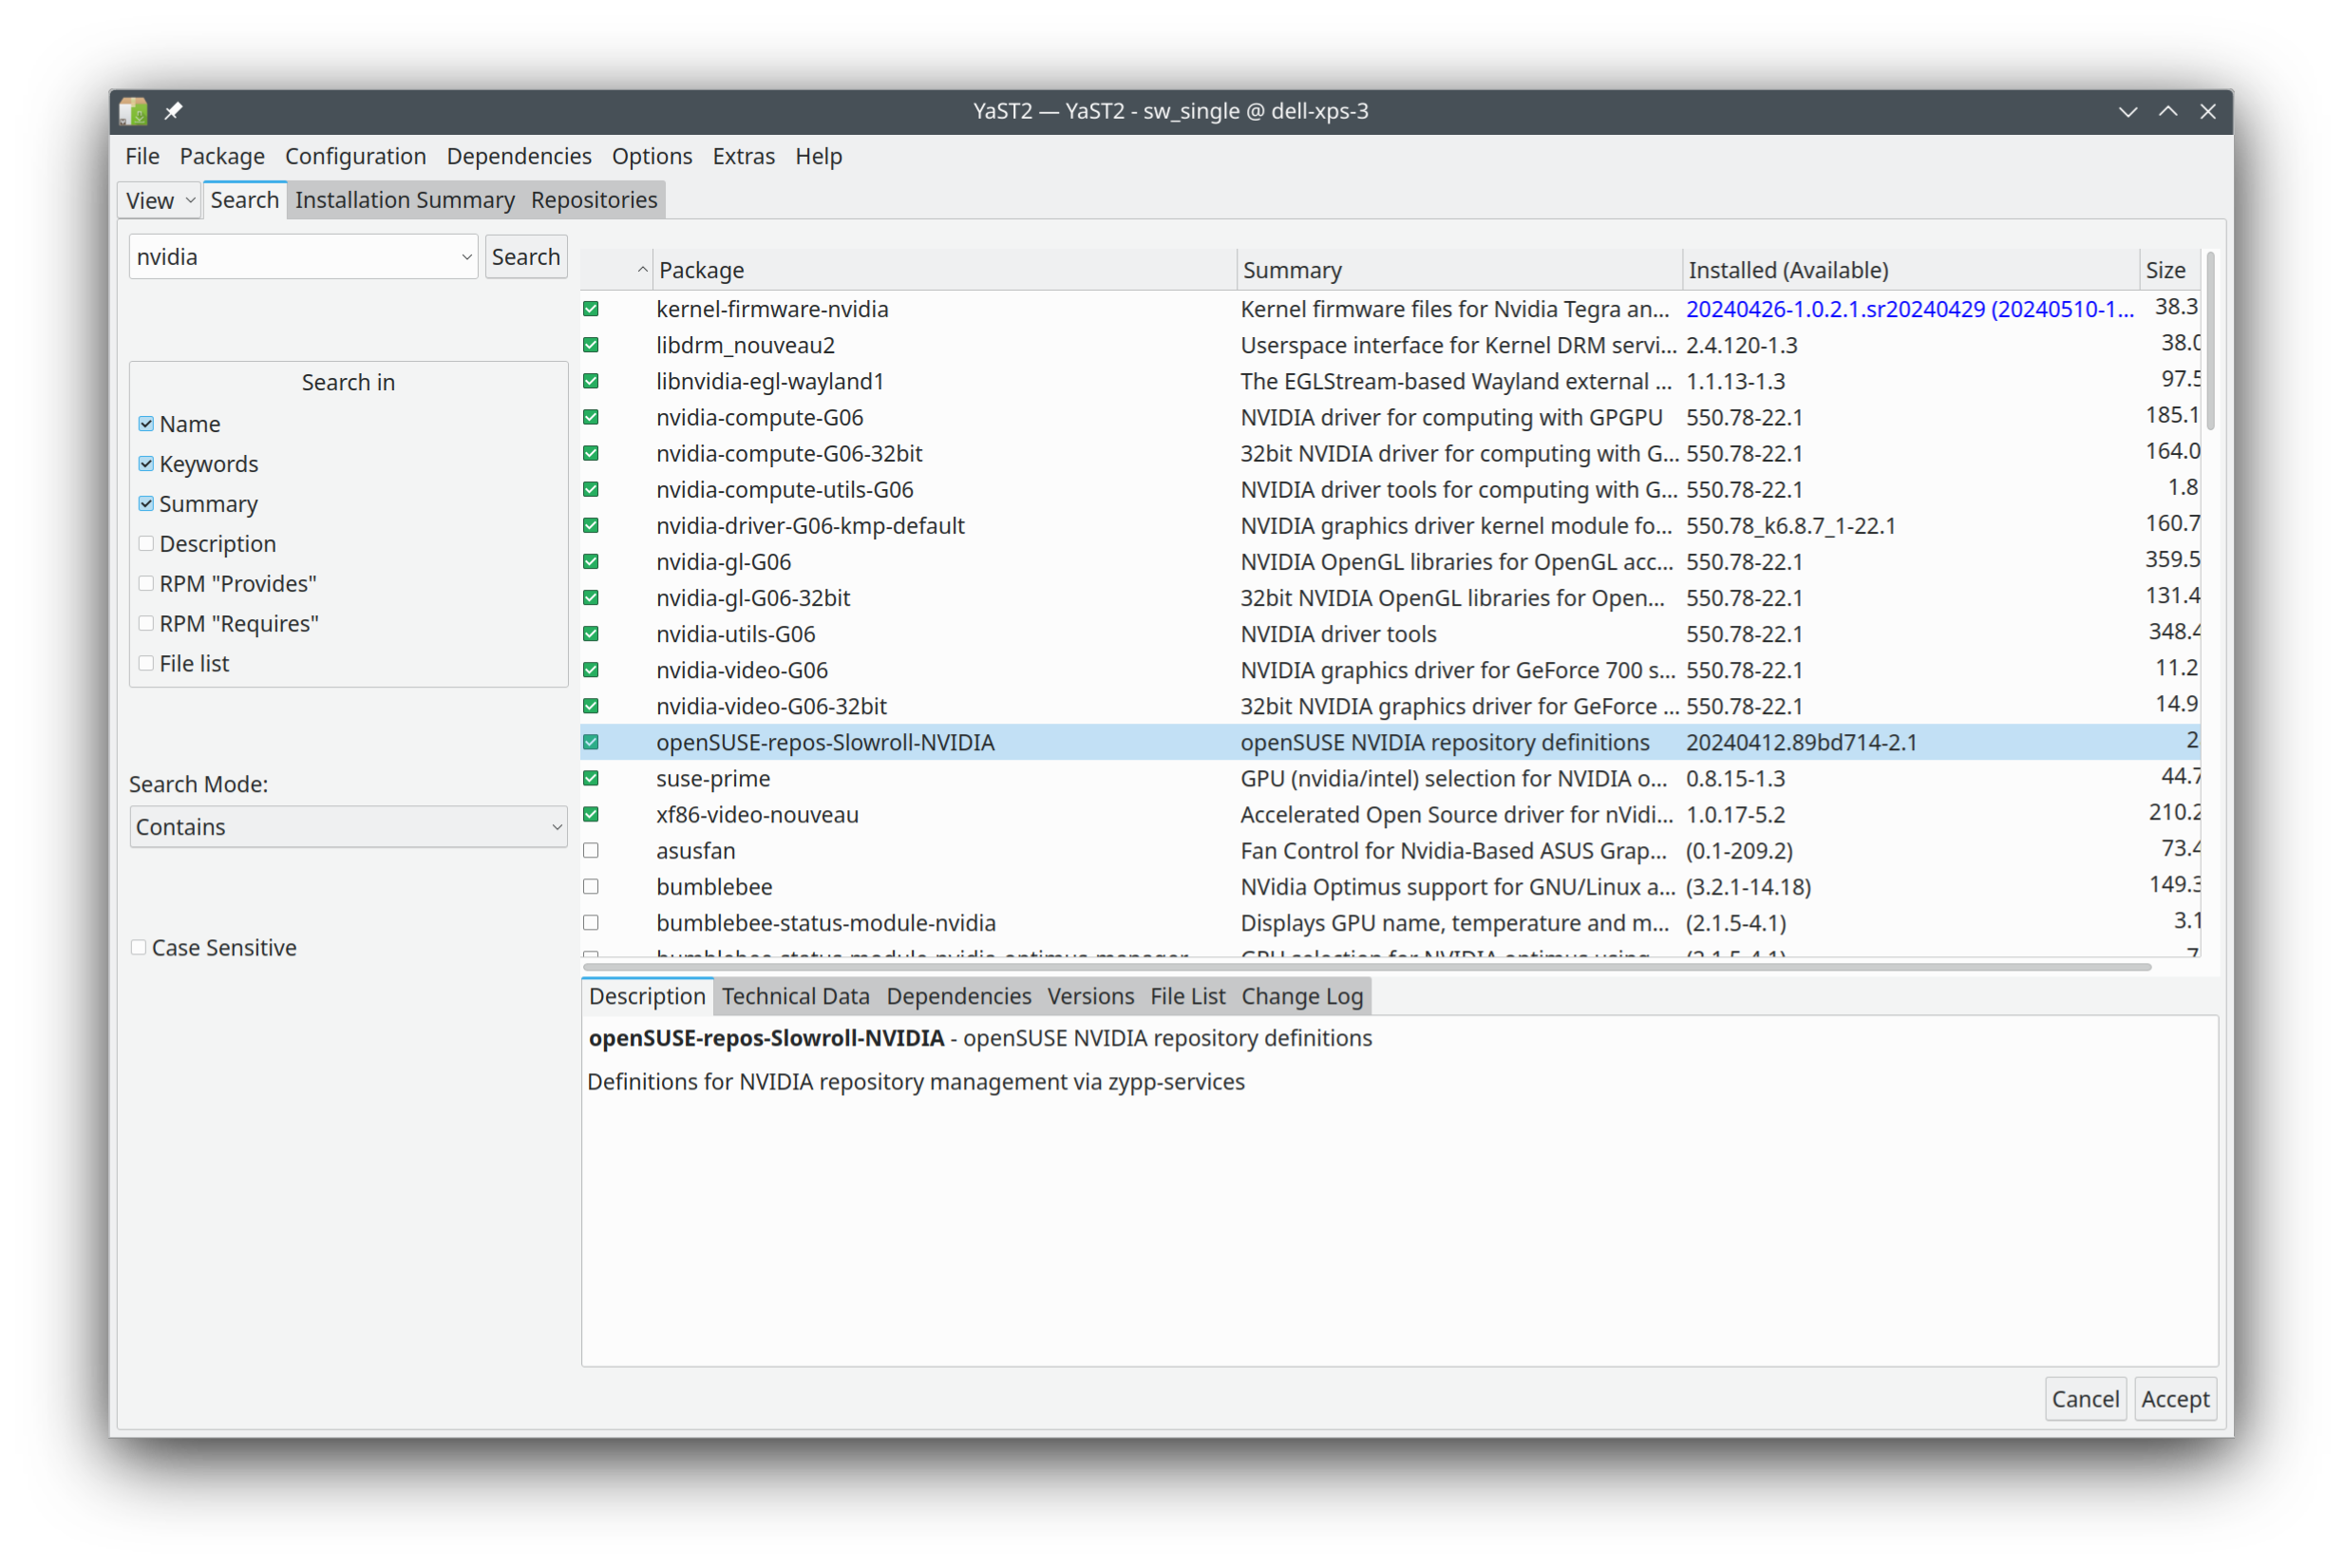
Task: Open the Extras menu
Action: click(x=743, y=156)
